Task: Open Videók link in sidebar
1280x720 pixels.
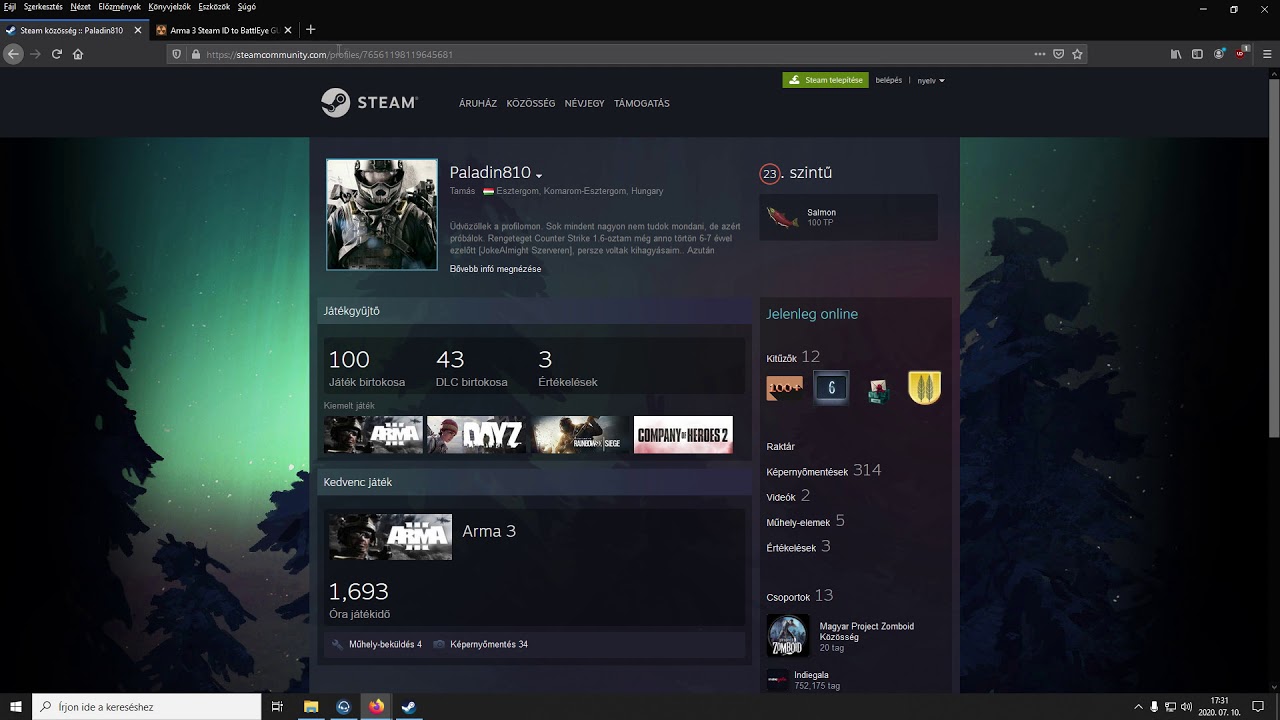Action: (781, 497)
